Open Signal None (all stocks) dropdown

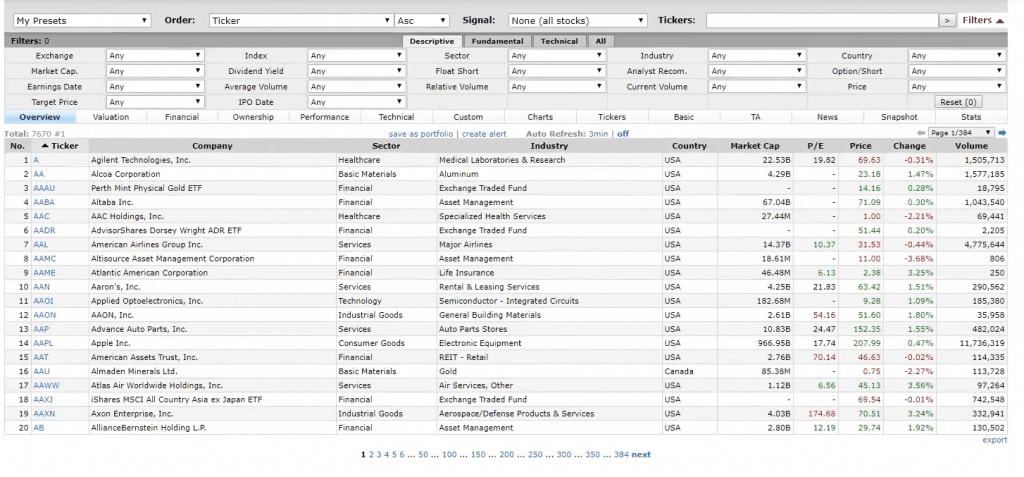(578, 20)
